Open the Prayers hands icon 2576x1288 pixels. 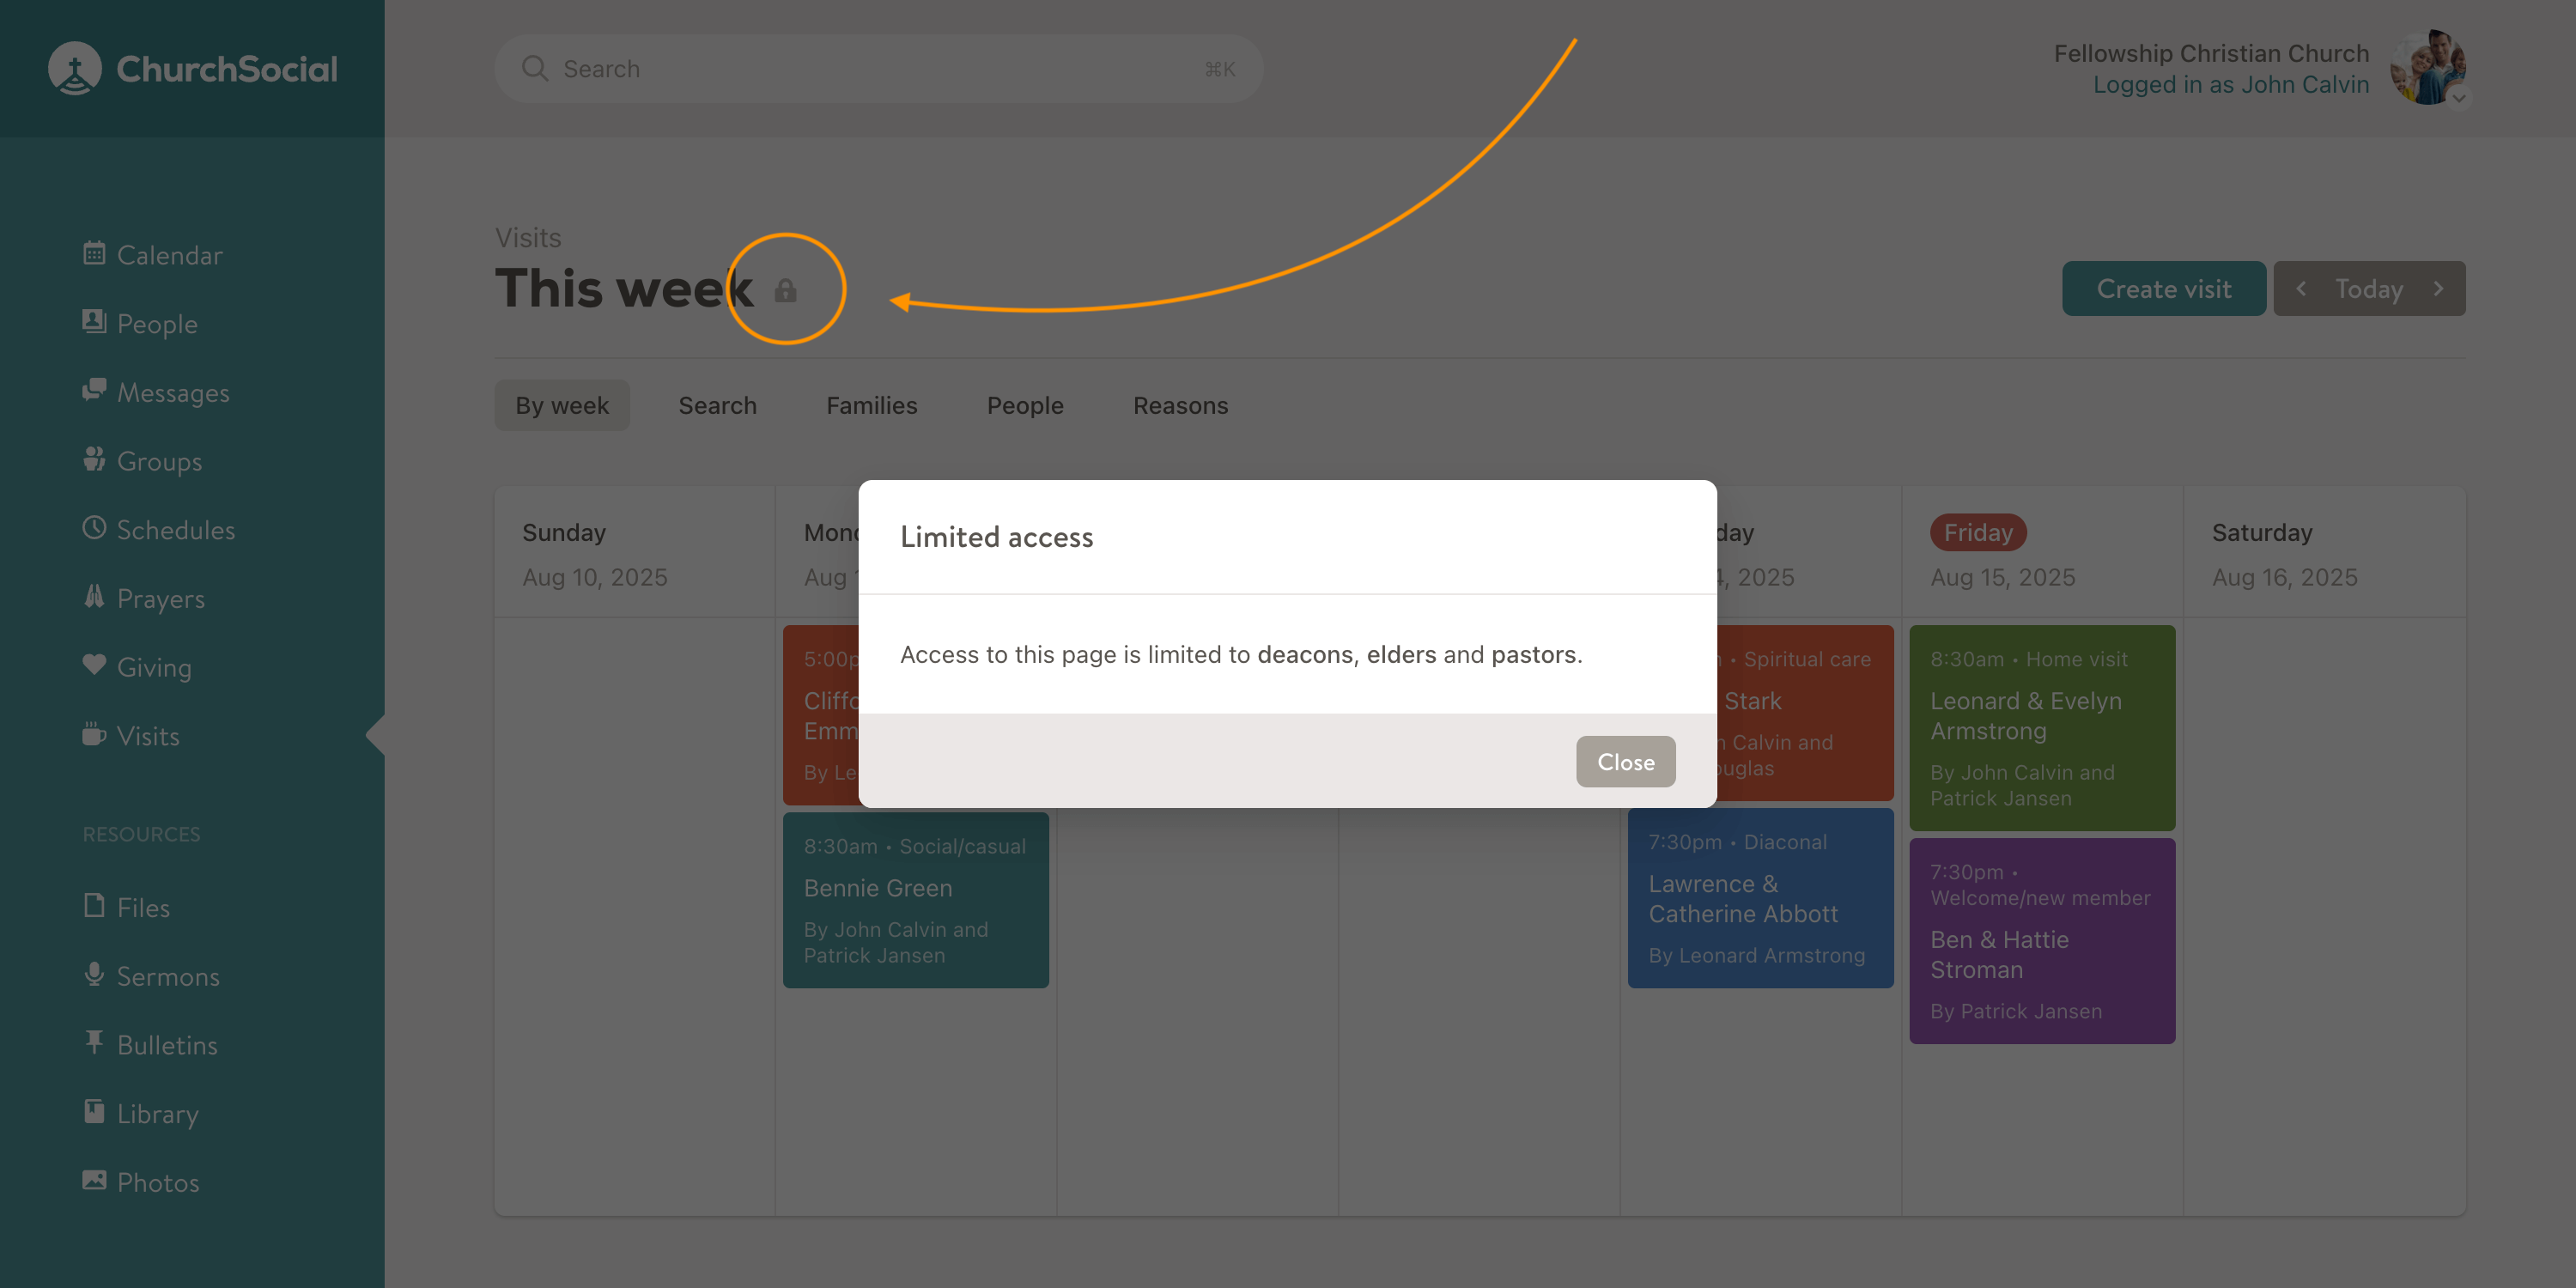point(94,597)
